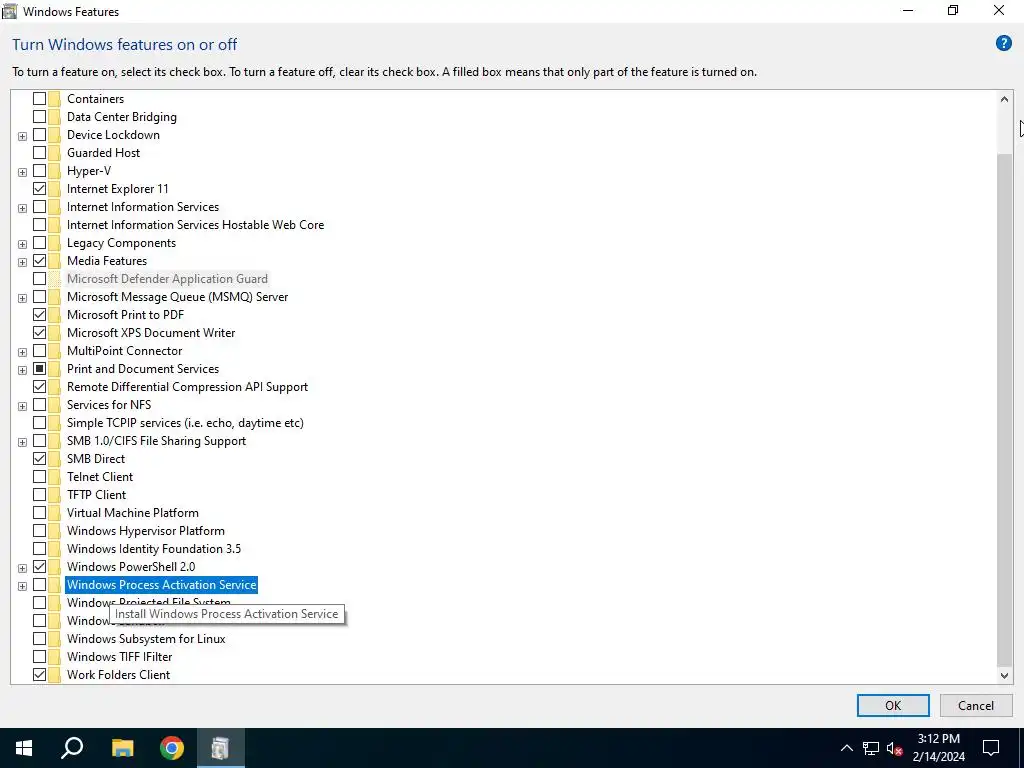1024x768 pixels.
Task: Select Windows TIFF IFilter label
Action: tap(120, 657)
